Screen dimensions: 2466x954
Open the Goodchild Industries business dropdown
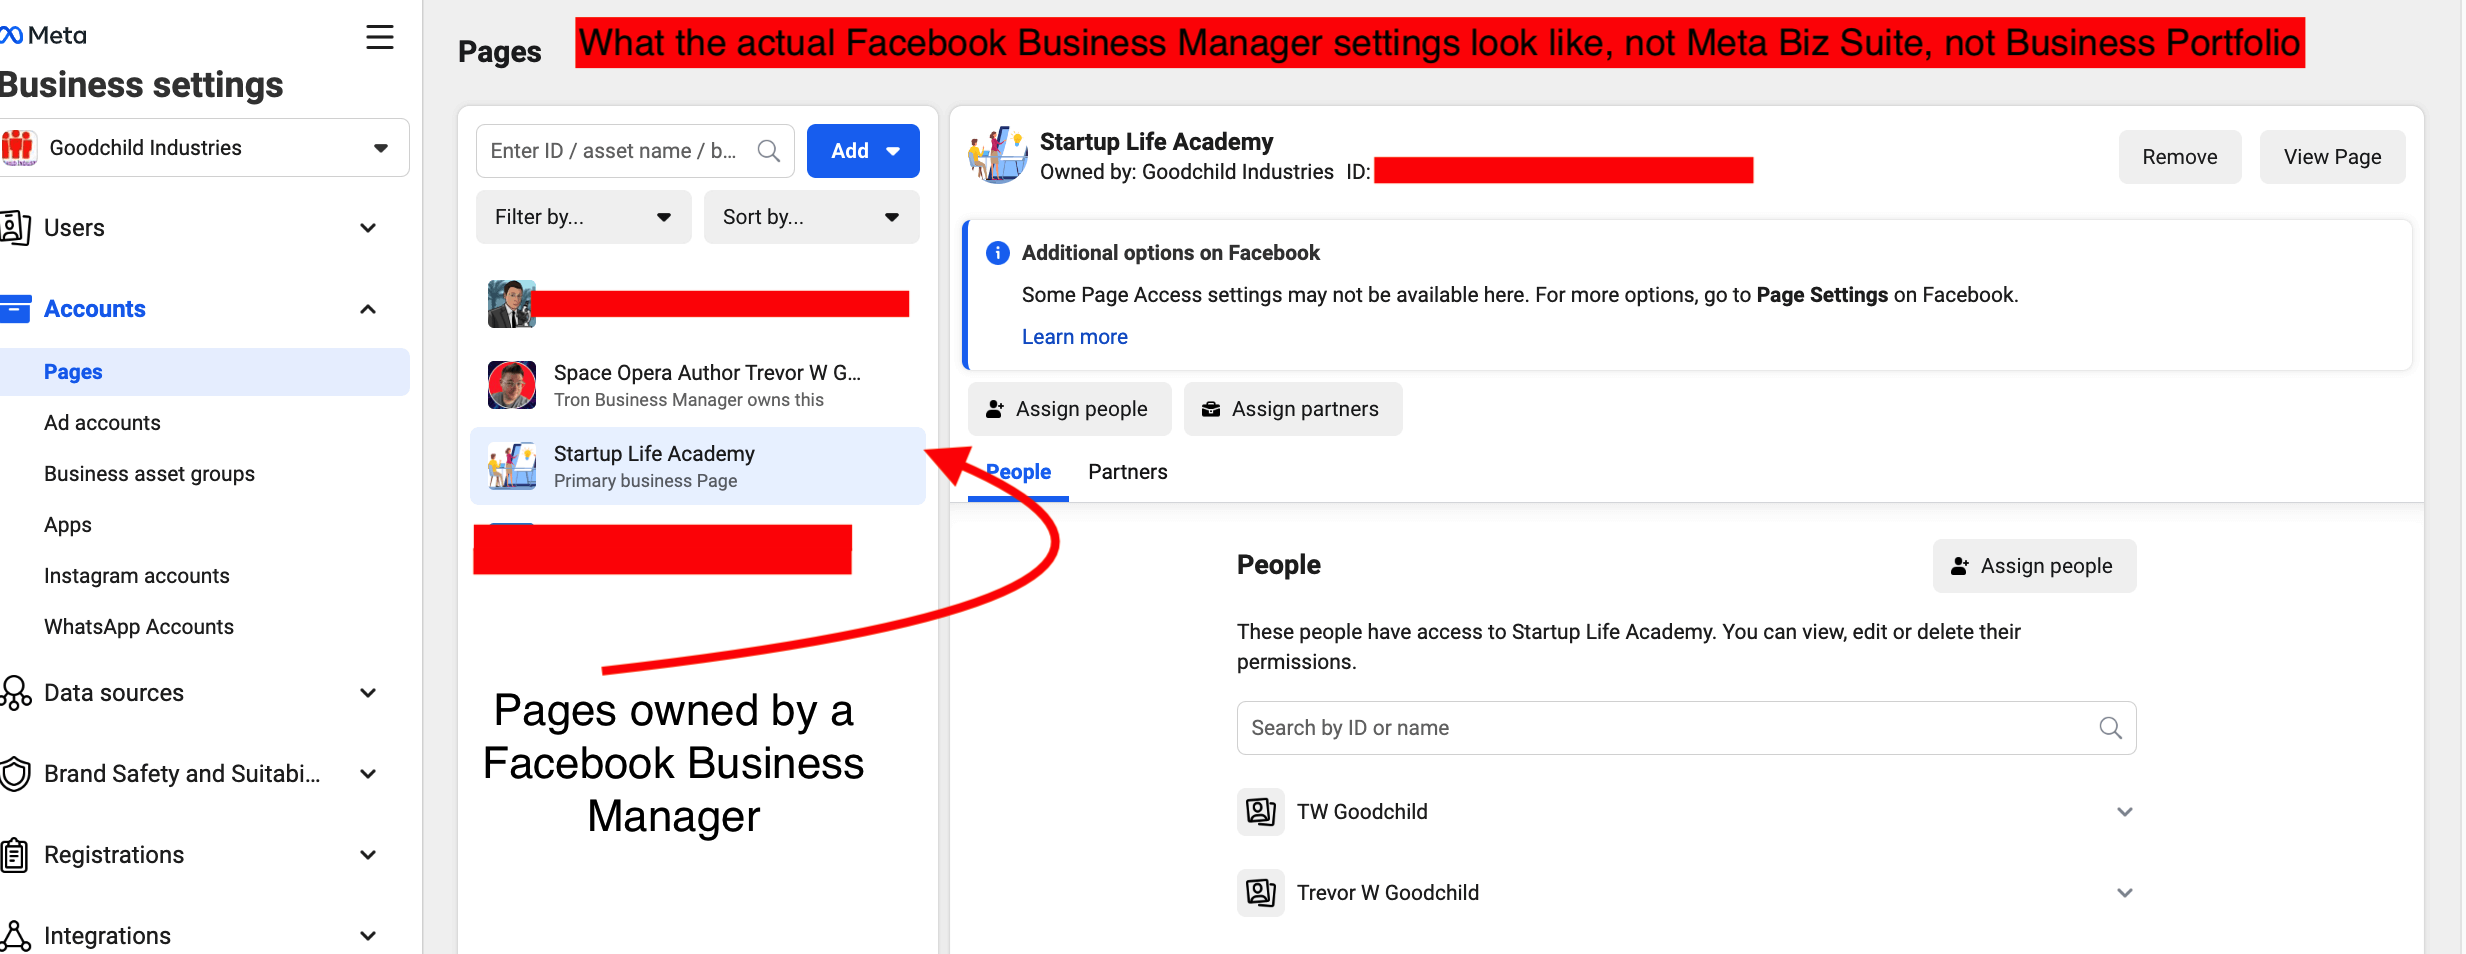(204, 148)
